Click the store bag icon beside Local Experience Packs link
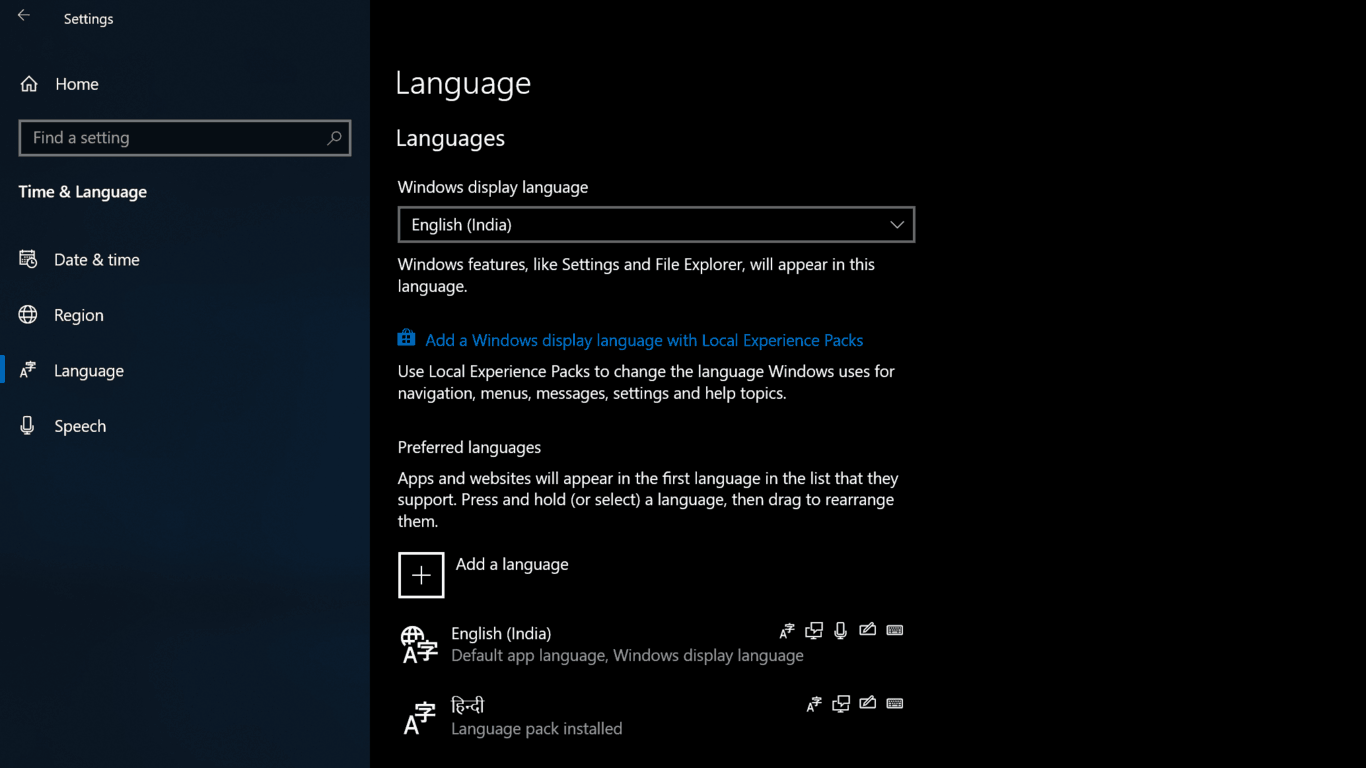1366x768 pixels. pos(406,338)
